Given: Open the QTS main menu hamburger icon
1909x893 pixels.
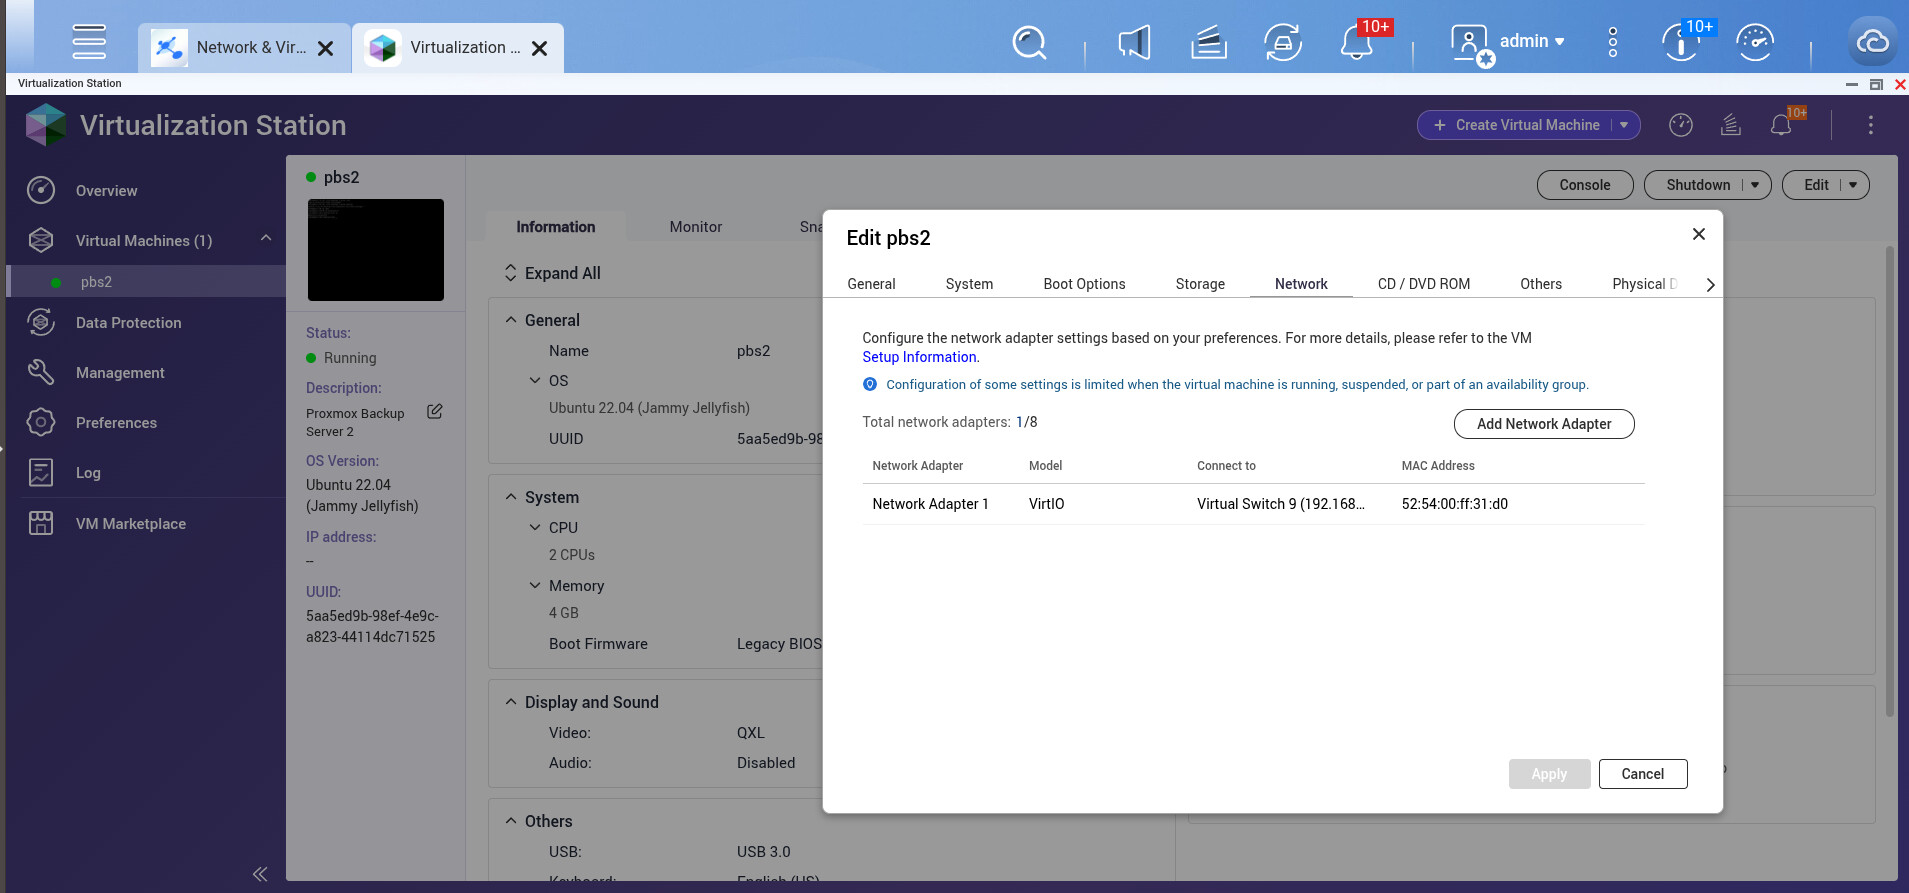Looking at the screenshot, I should pos(89,42).
